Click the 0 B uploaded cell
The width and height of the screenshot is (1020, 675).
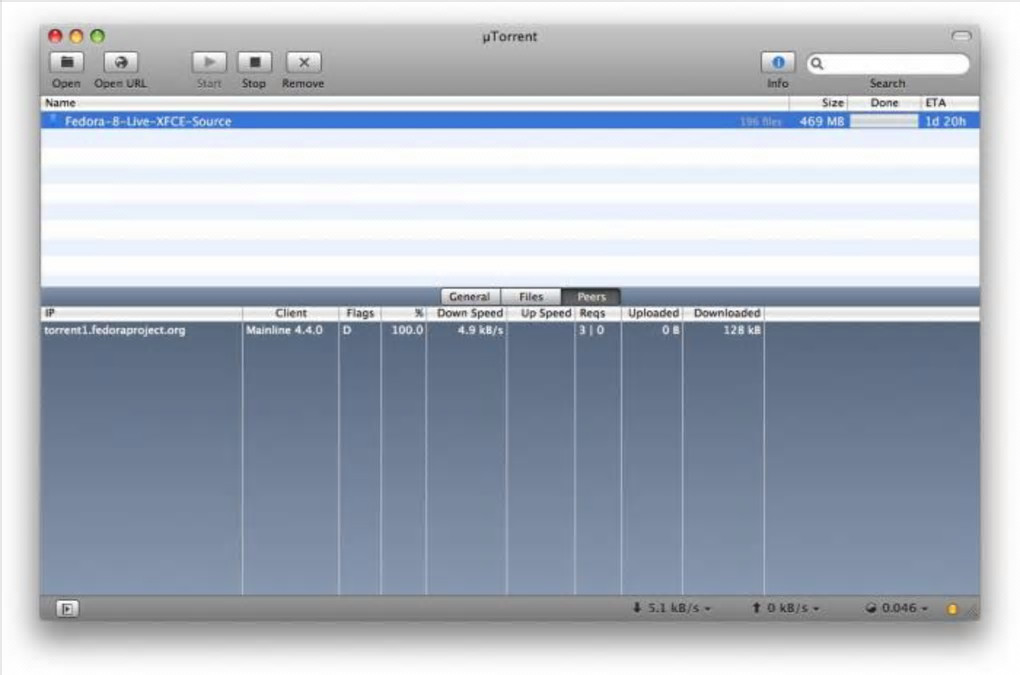tap(671, 330)
